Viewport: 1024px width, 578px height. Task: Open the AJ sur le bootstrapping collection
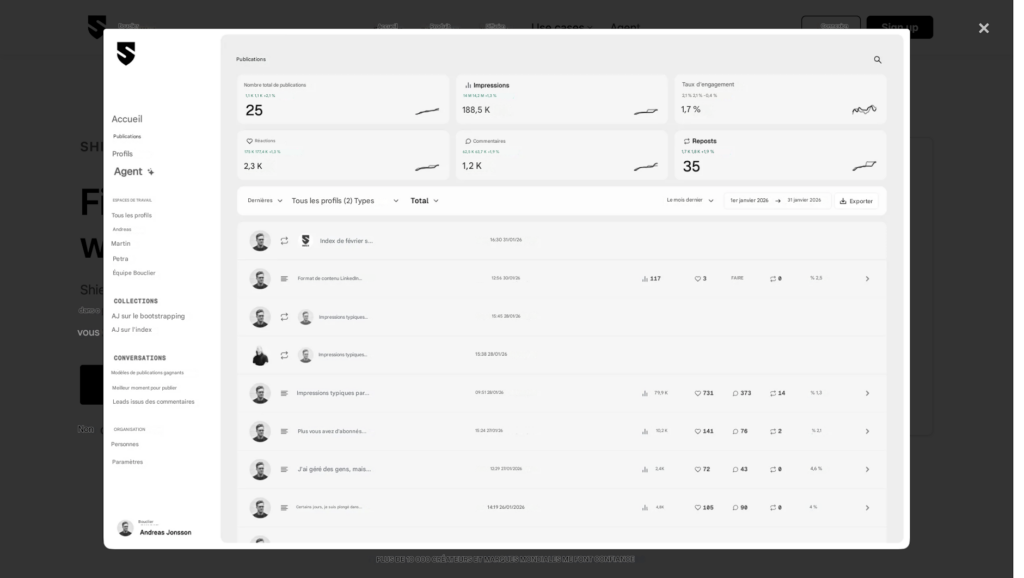click(x=146, y=314)
